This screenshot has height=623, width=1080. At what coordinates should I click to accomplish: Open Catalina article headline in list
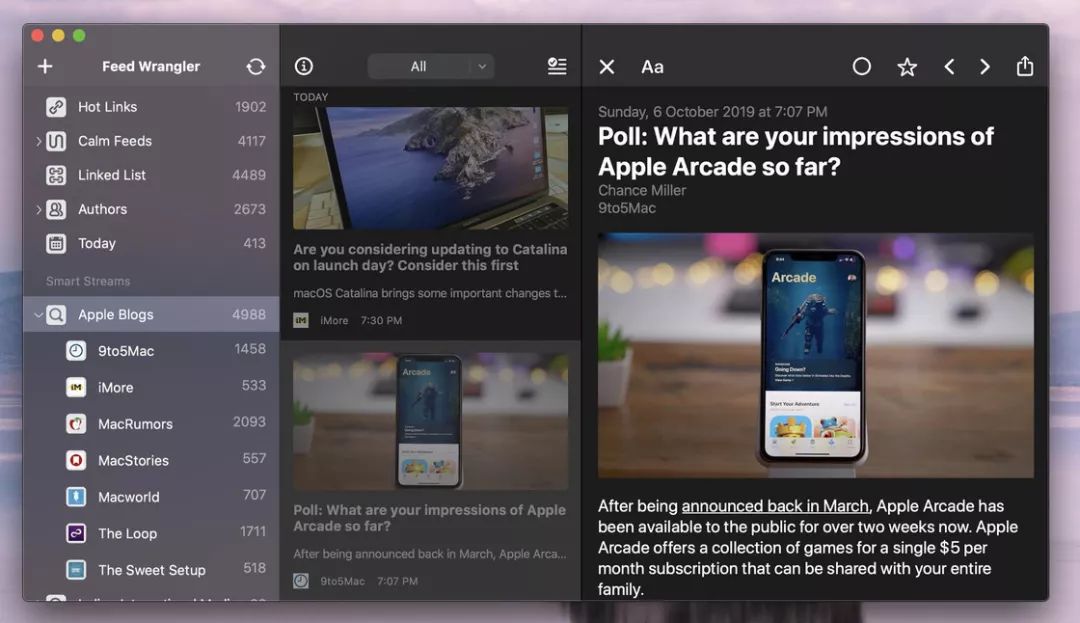(x=430, y=257)
